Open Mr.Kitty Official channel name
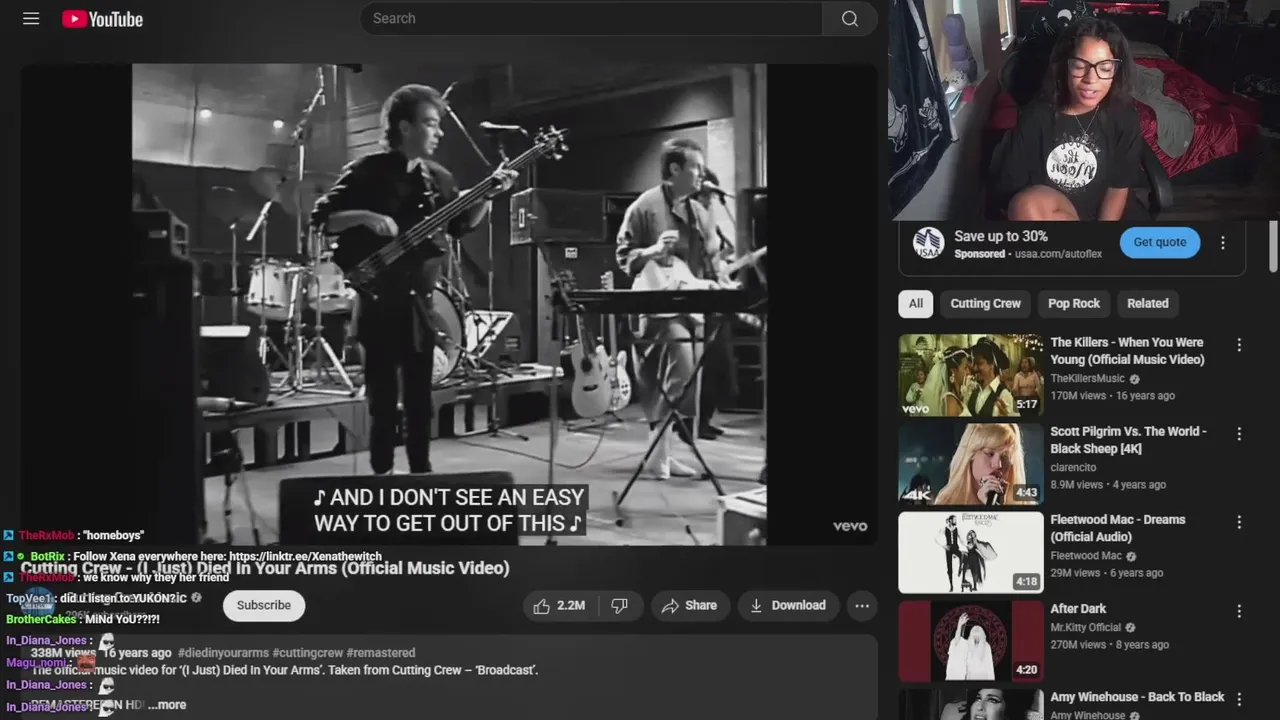This screenshot has height=720, width=1280. (1085, 627)
